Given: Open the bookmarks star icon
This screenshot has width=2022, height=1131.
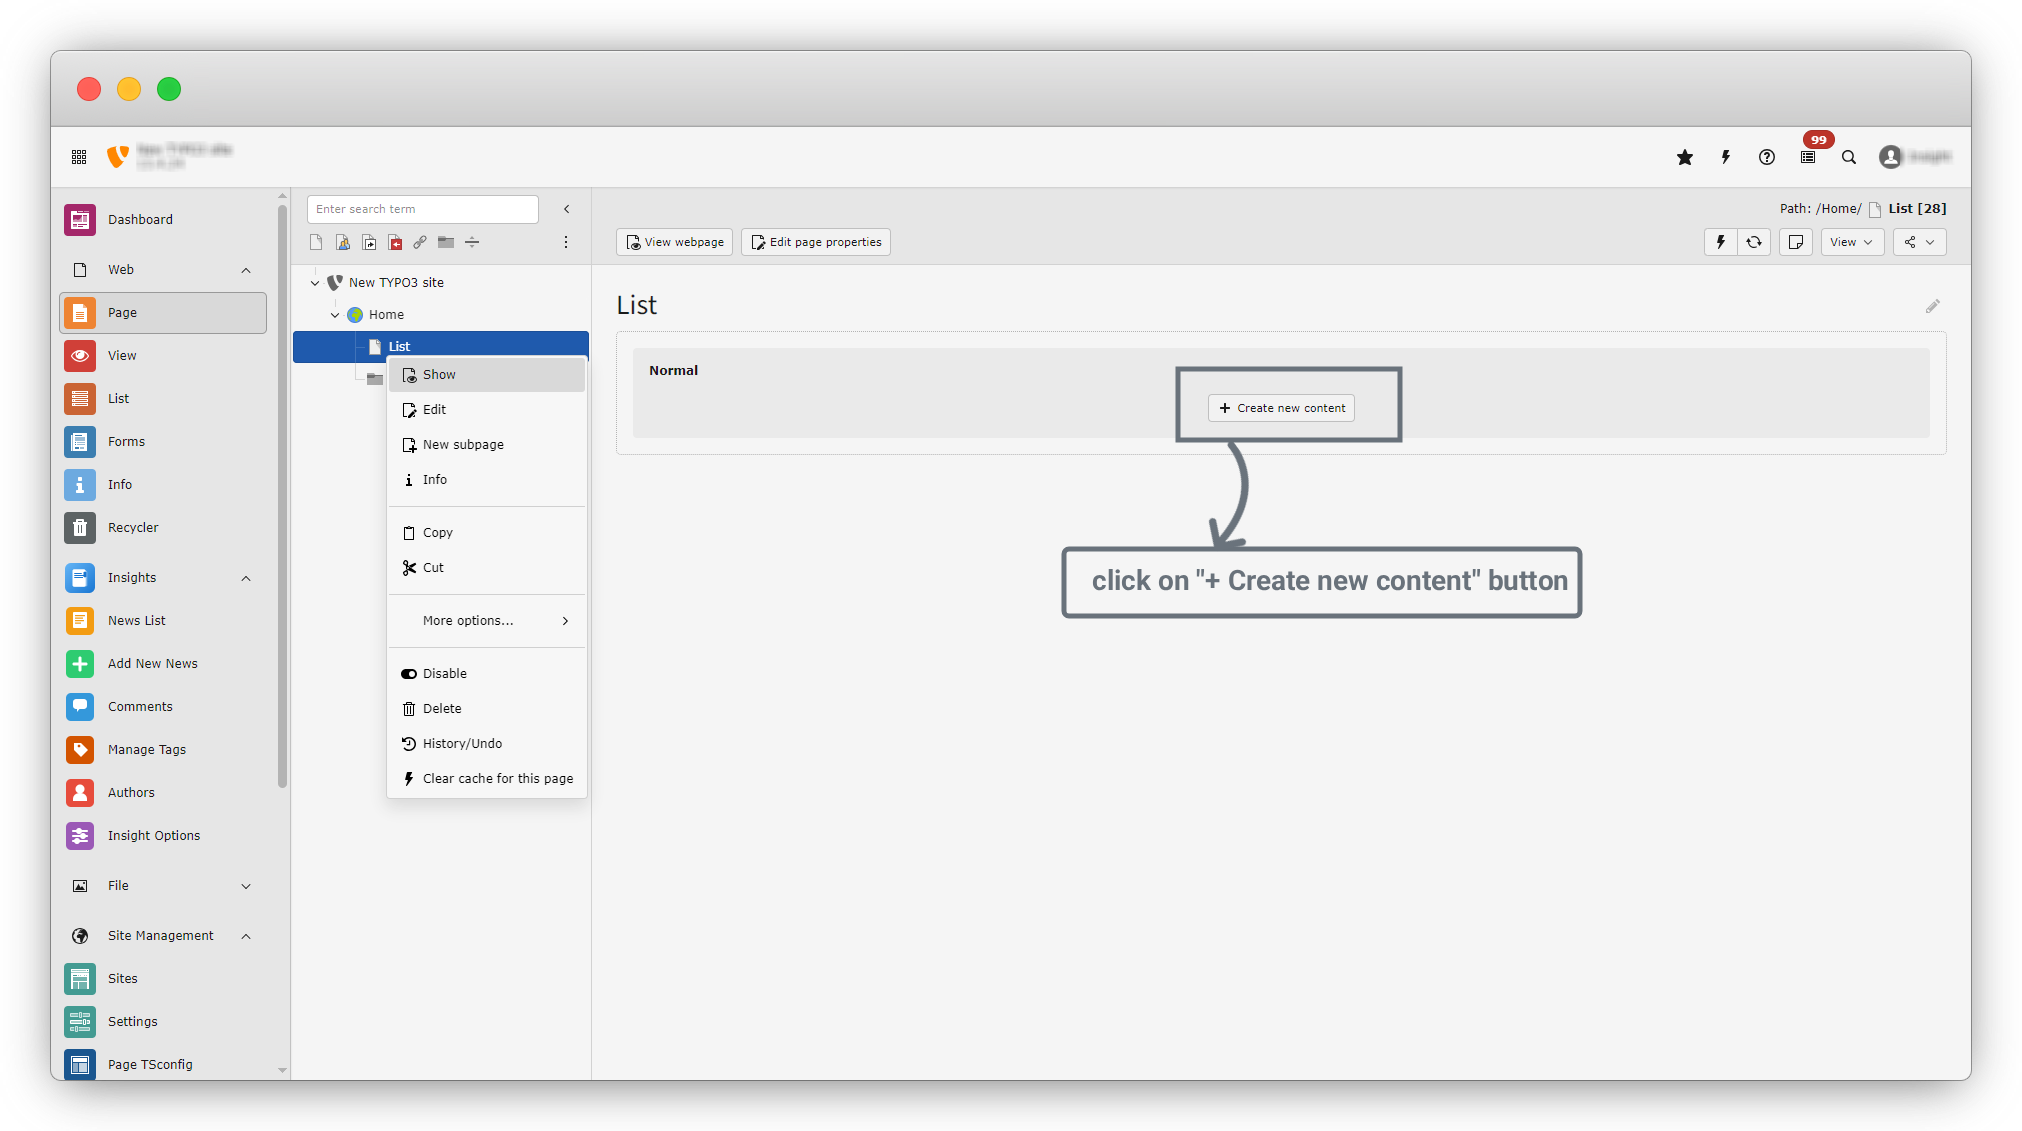Looking at the screenshot, I should pyautogui.click(x=1685, y=157).
